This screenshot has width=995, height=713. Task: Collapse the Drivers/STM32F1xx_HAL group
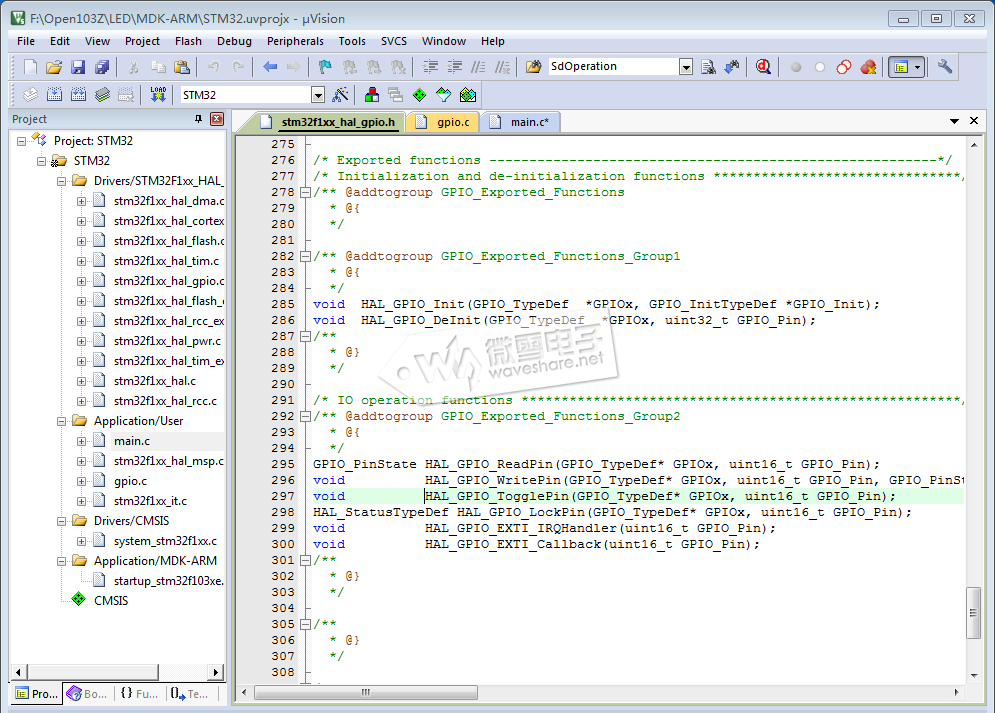(x=62, y=181)
